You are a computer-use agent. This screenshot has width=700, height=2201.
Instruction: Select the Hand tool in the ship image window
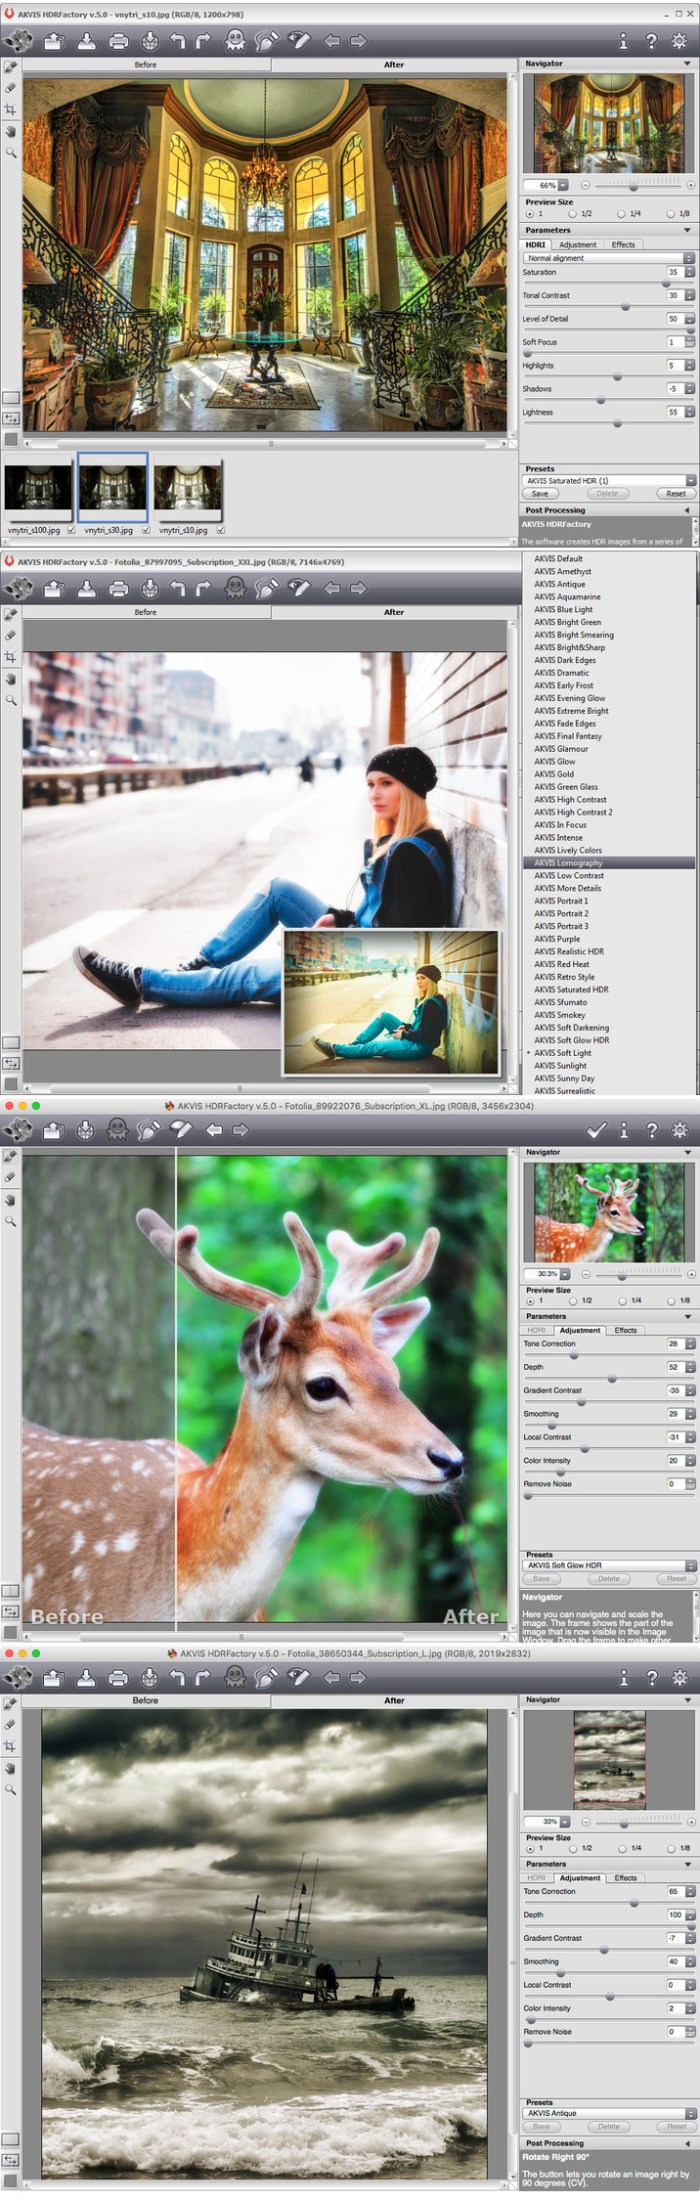[11, 1768]
